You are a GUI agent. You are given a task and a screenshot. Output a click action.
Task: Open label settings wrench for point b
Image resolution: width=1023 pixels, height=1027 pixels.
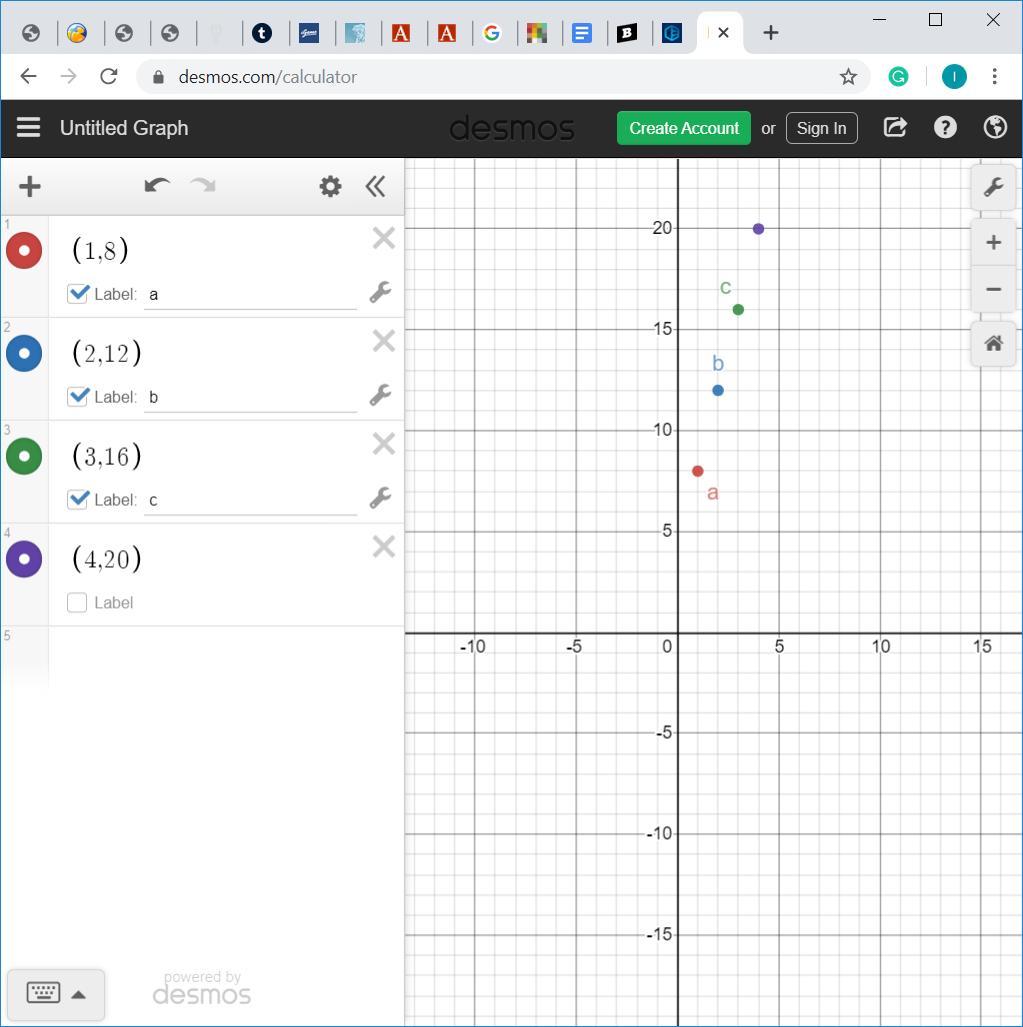pos(381,395)
